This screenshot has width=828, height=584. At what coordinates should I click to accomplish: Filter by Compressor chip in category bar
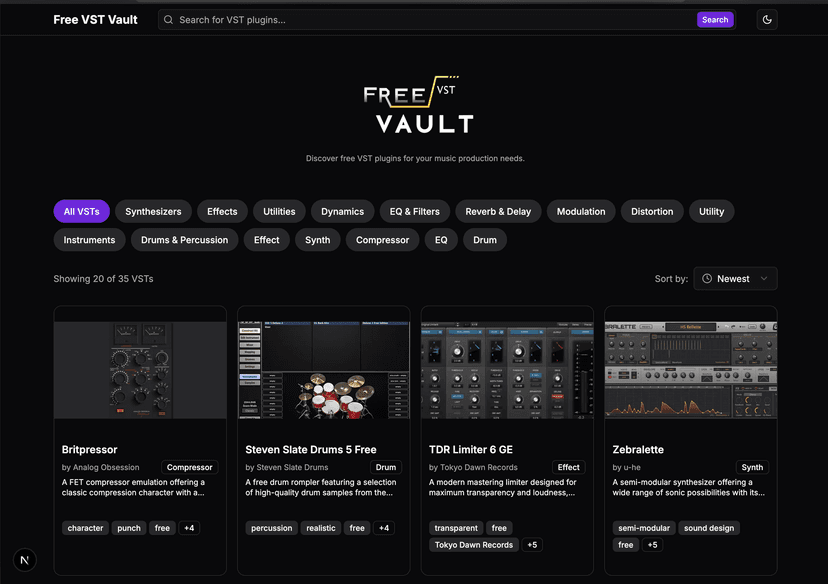pos(382,240)
